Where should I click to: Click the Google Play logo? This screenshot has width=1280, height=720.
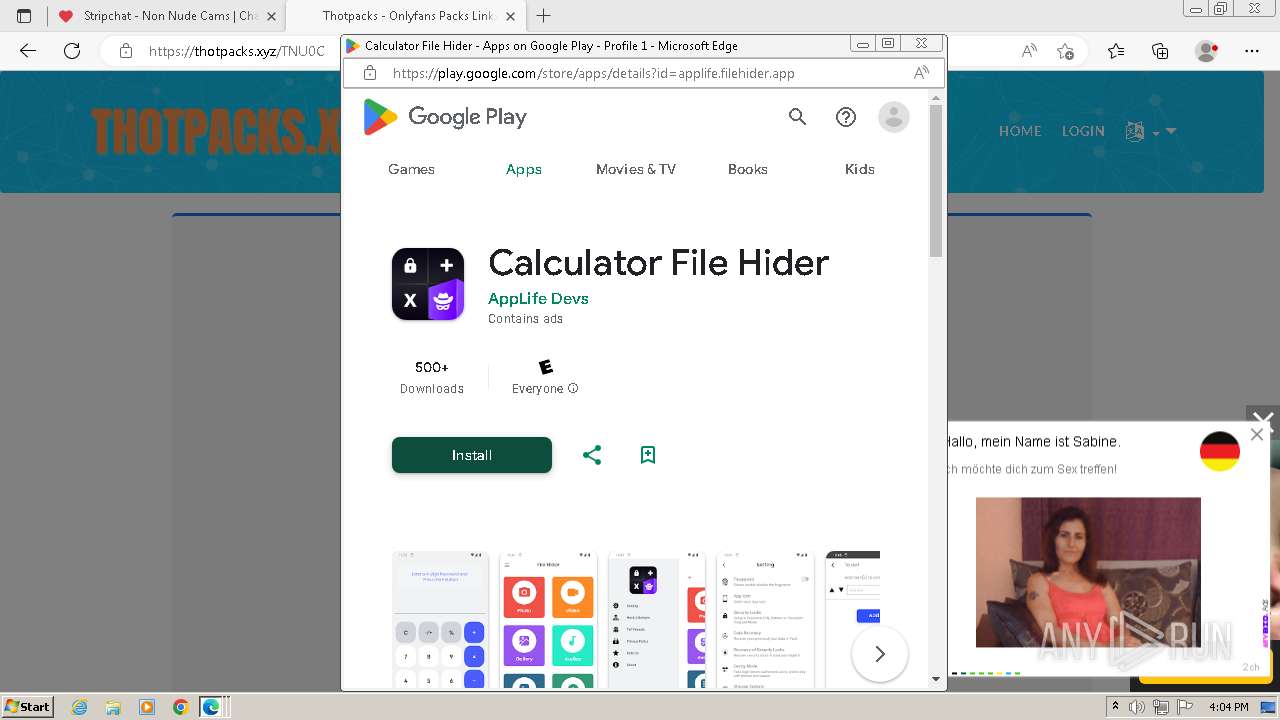445,117
